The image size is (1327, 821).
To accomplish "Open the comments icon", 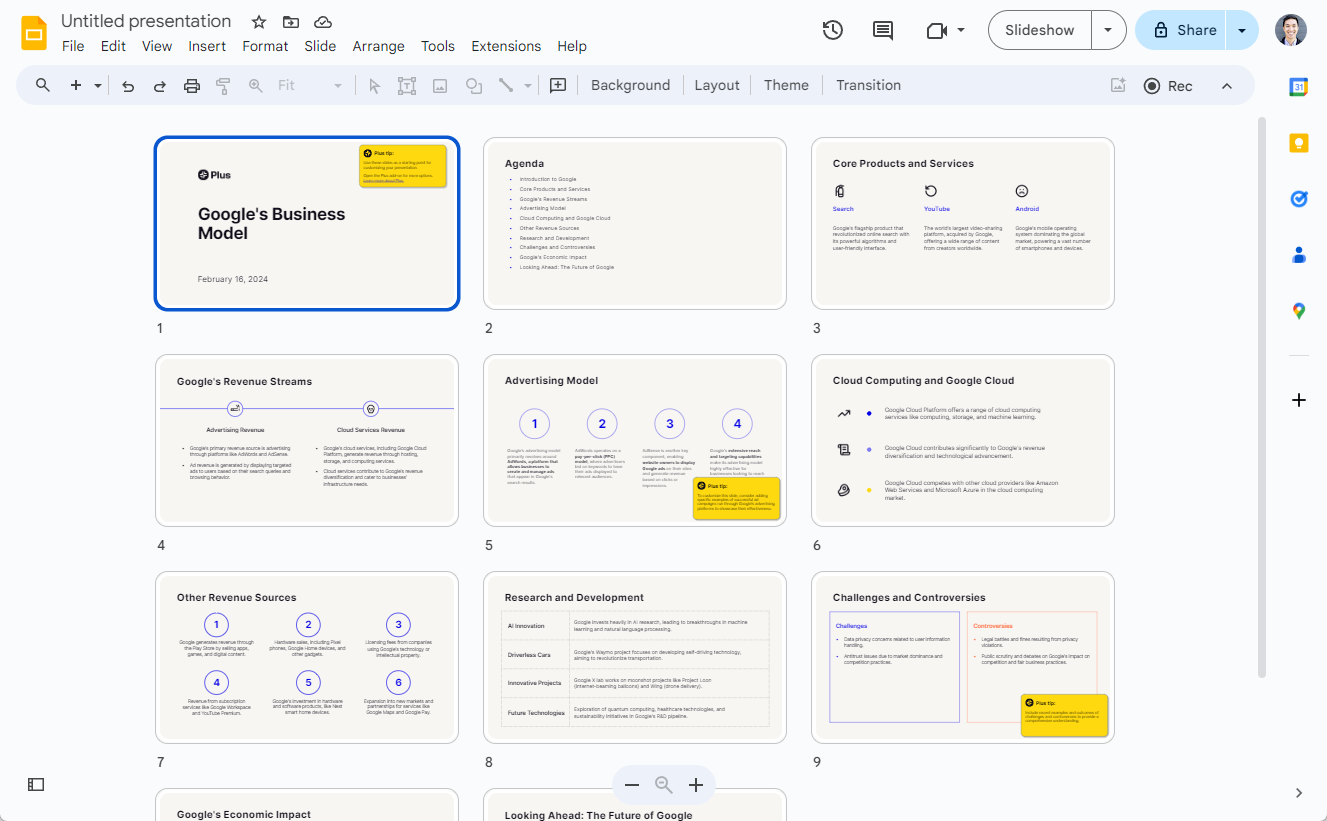I will (883, 30).
